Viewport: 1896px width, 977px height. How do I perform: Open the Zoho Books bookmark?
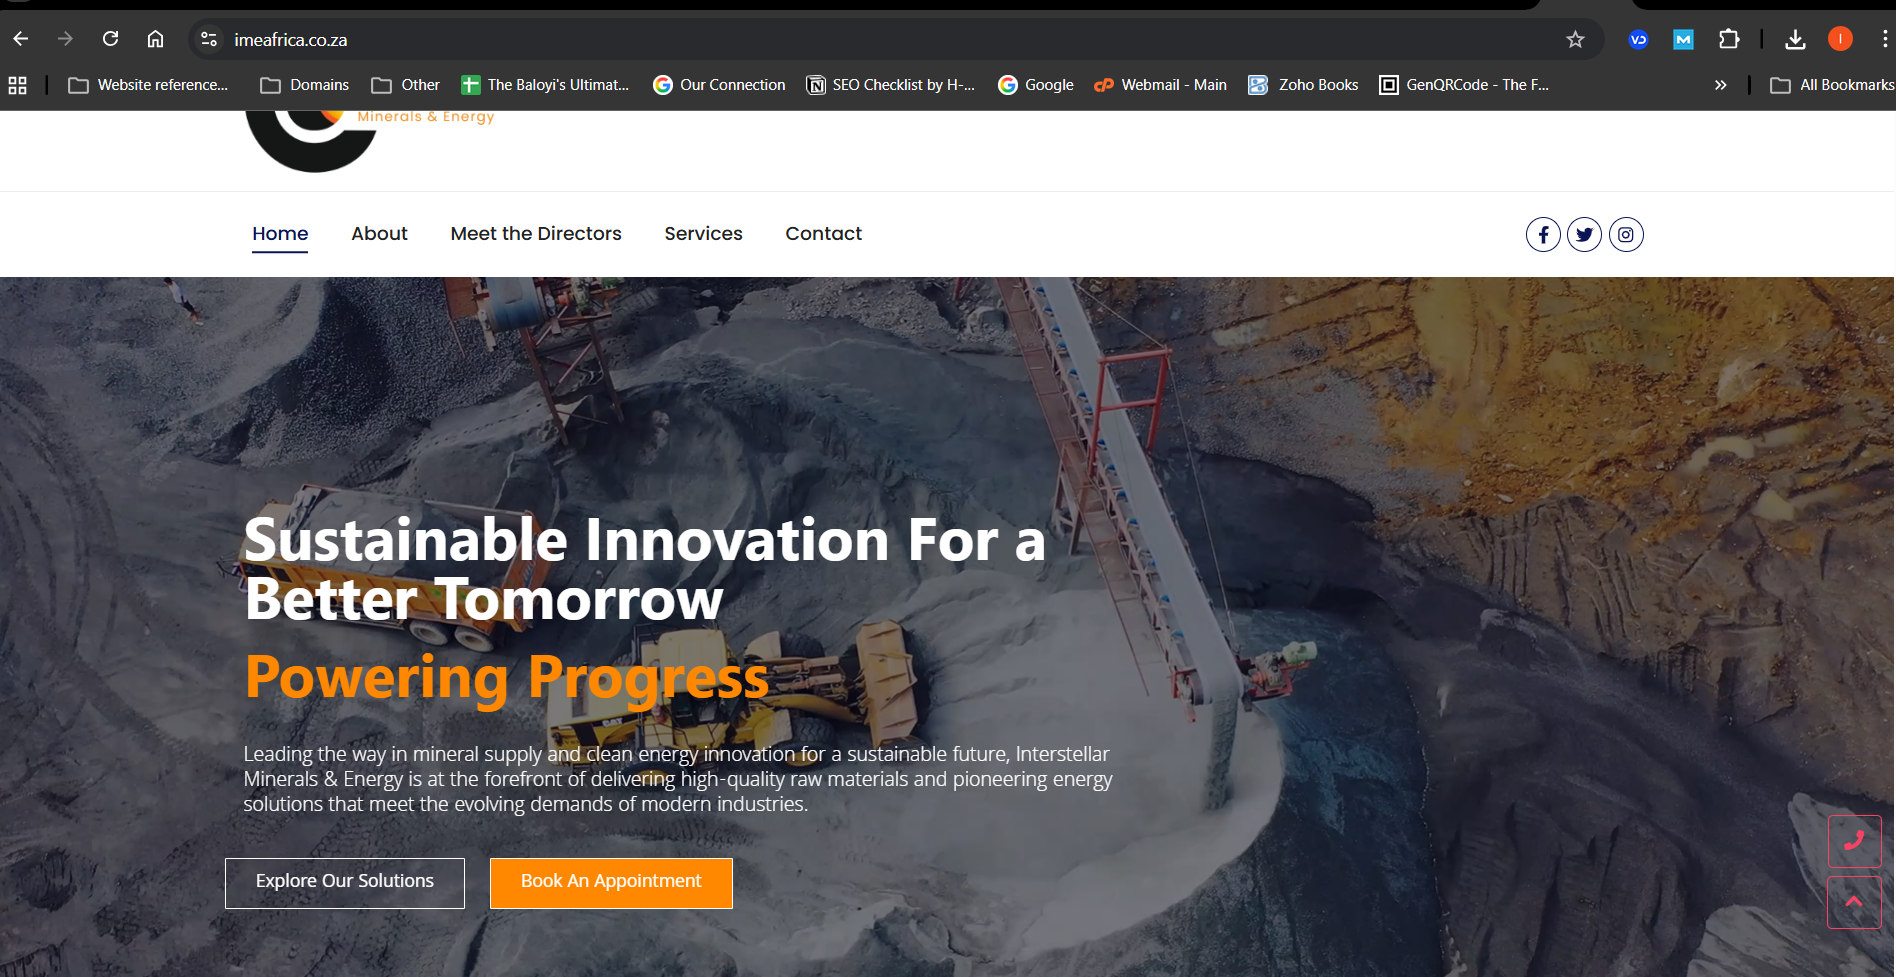[x=1304, y=85]
